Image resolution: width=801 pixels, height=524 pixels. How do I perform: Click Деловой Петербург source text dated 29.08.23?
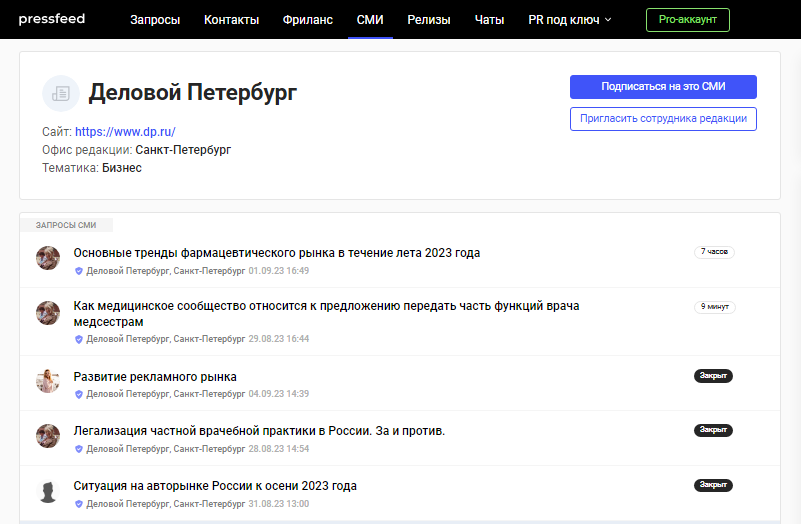pos(166,339)
